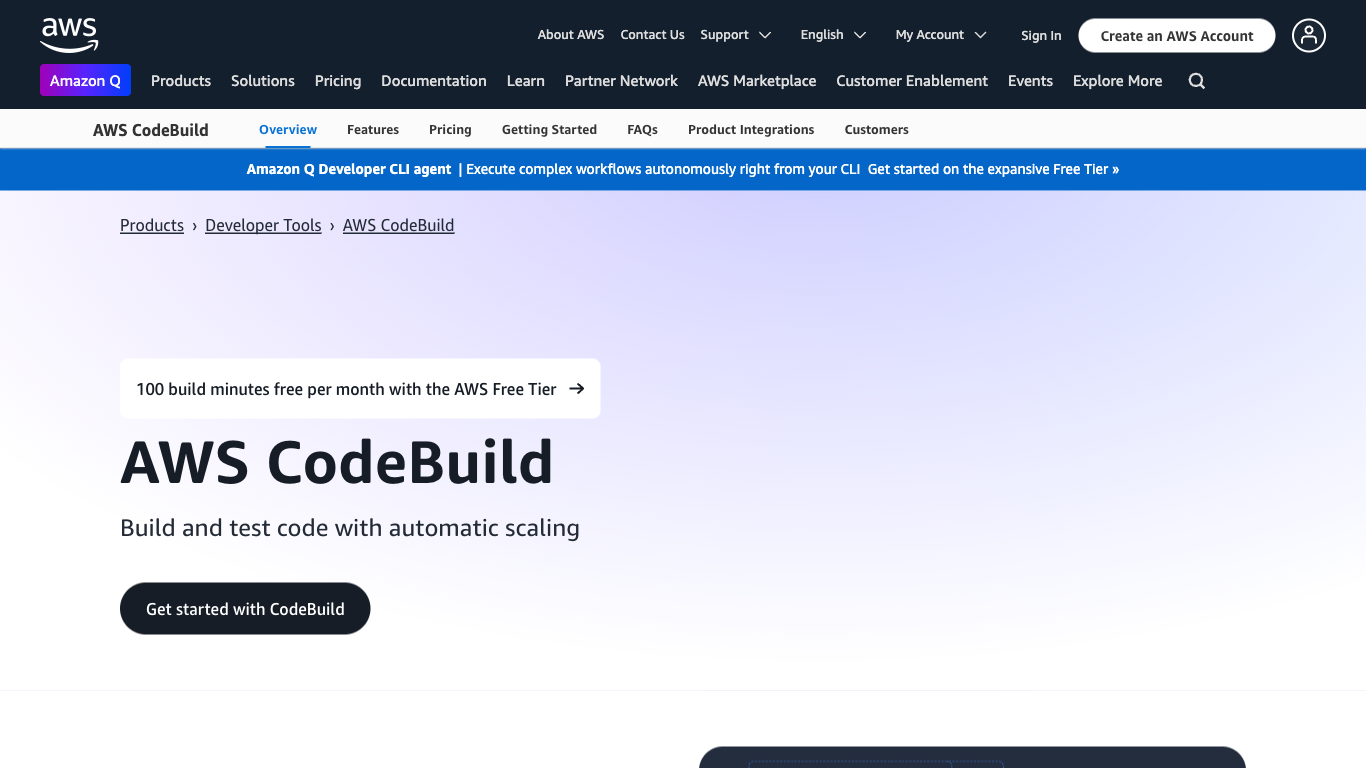
Task: Click Create an AWS Account button
Action: (1177, 36)
